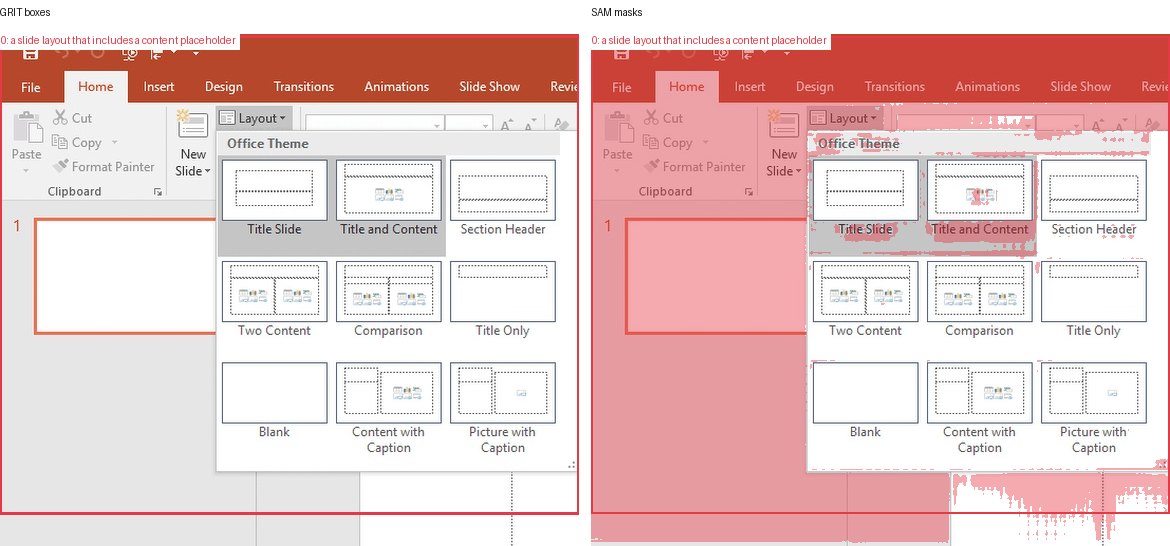Switch to Insert tab in right SAM screenshot

[750, 87]
